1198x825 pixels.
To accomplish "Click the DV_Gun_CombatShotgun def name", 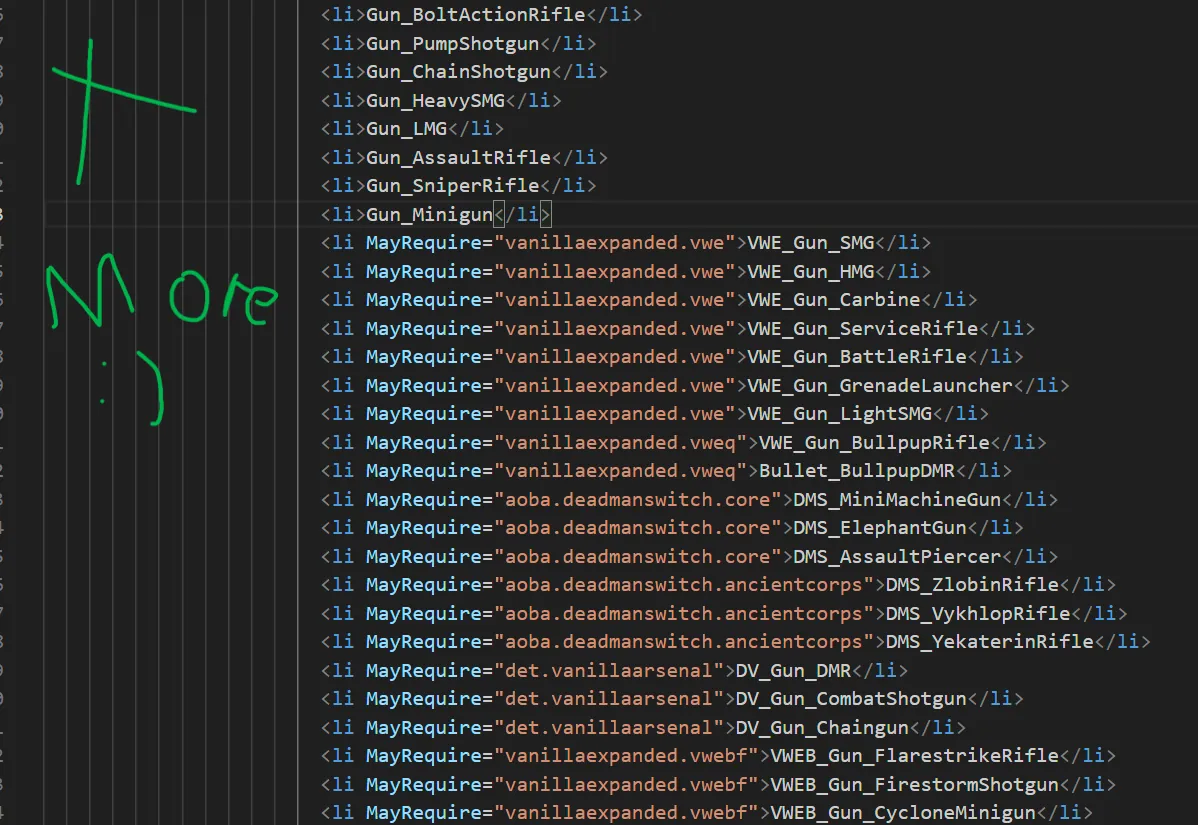I will pyautogui.click(x=851, y=699).
